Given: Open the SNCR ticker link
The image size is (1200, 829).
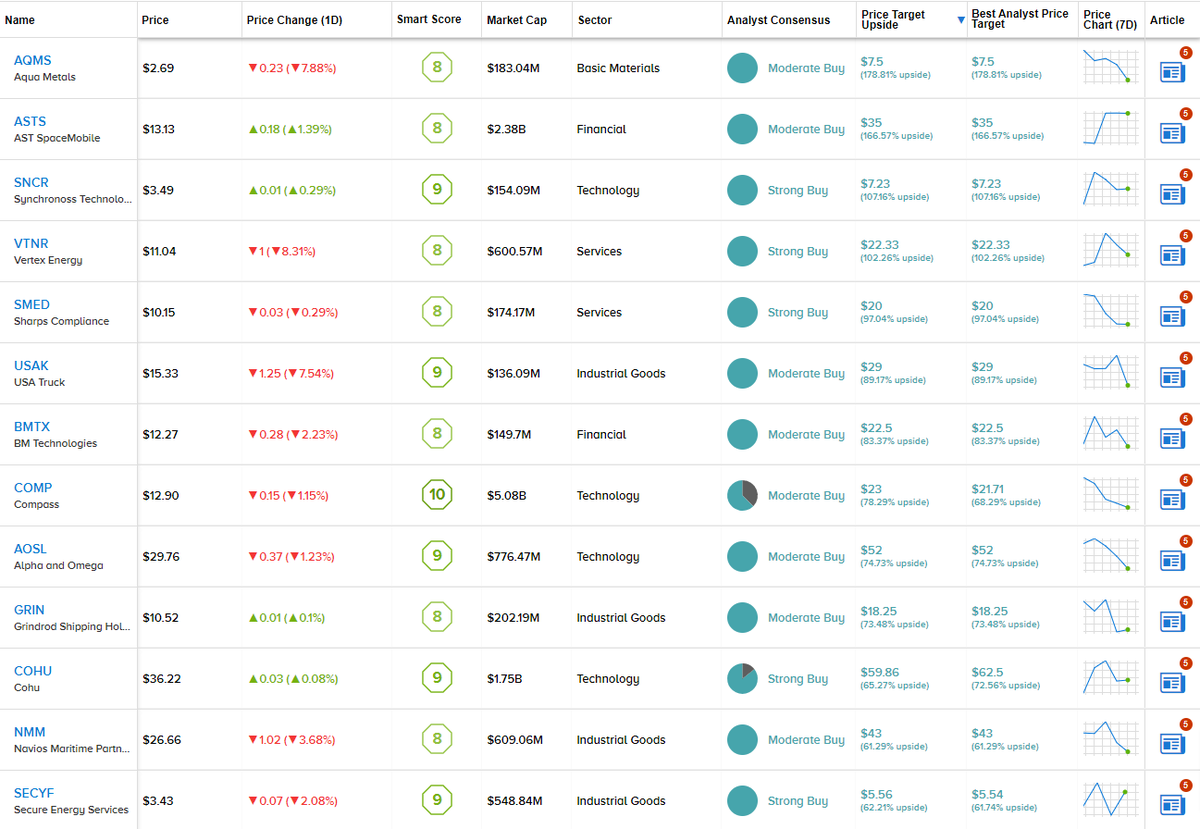Looking at the screenshot, I should (31, 182).
